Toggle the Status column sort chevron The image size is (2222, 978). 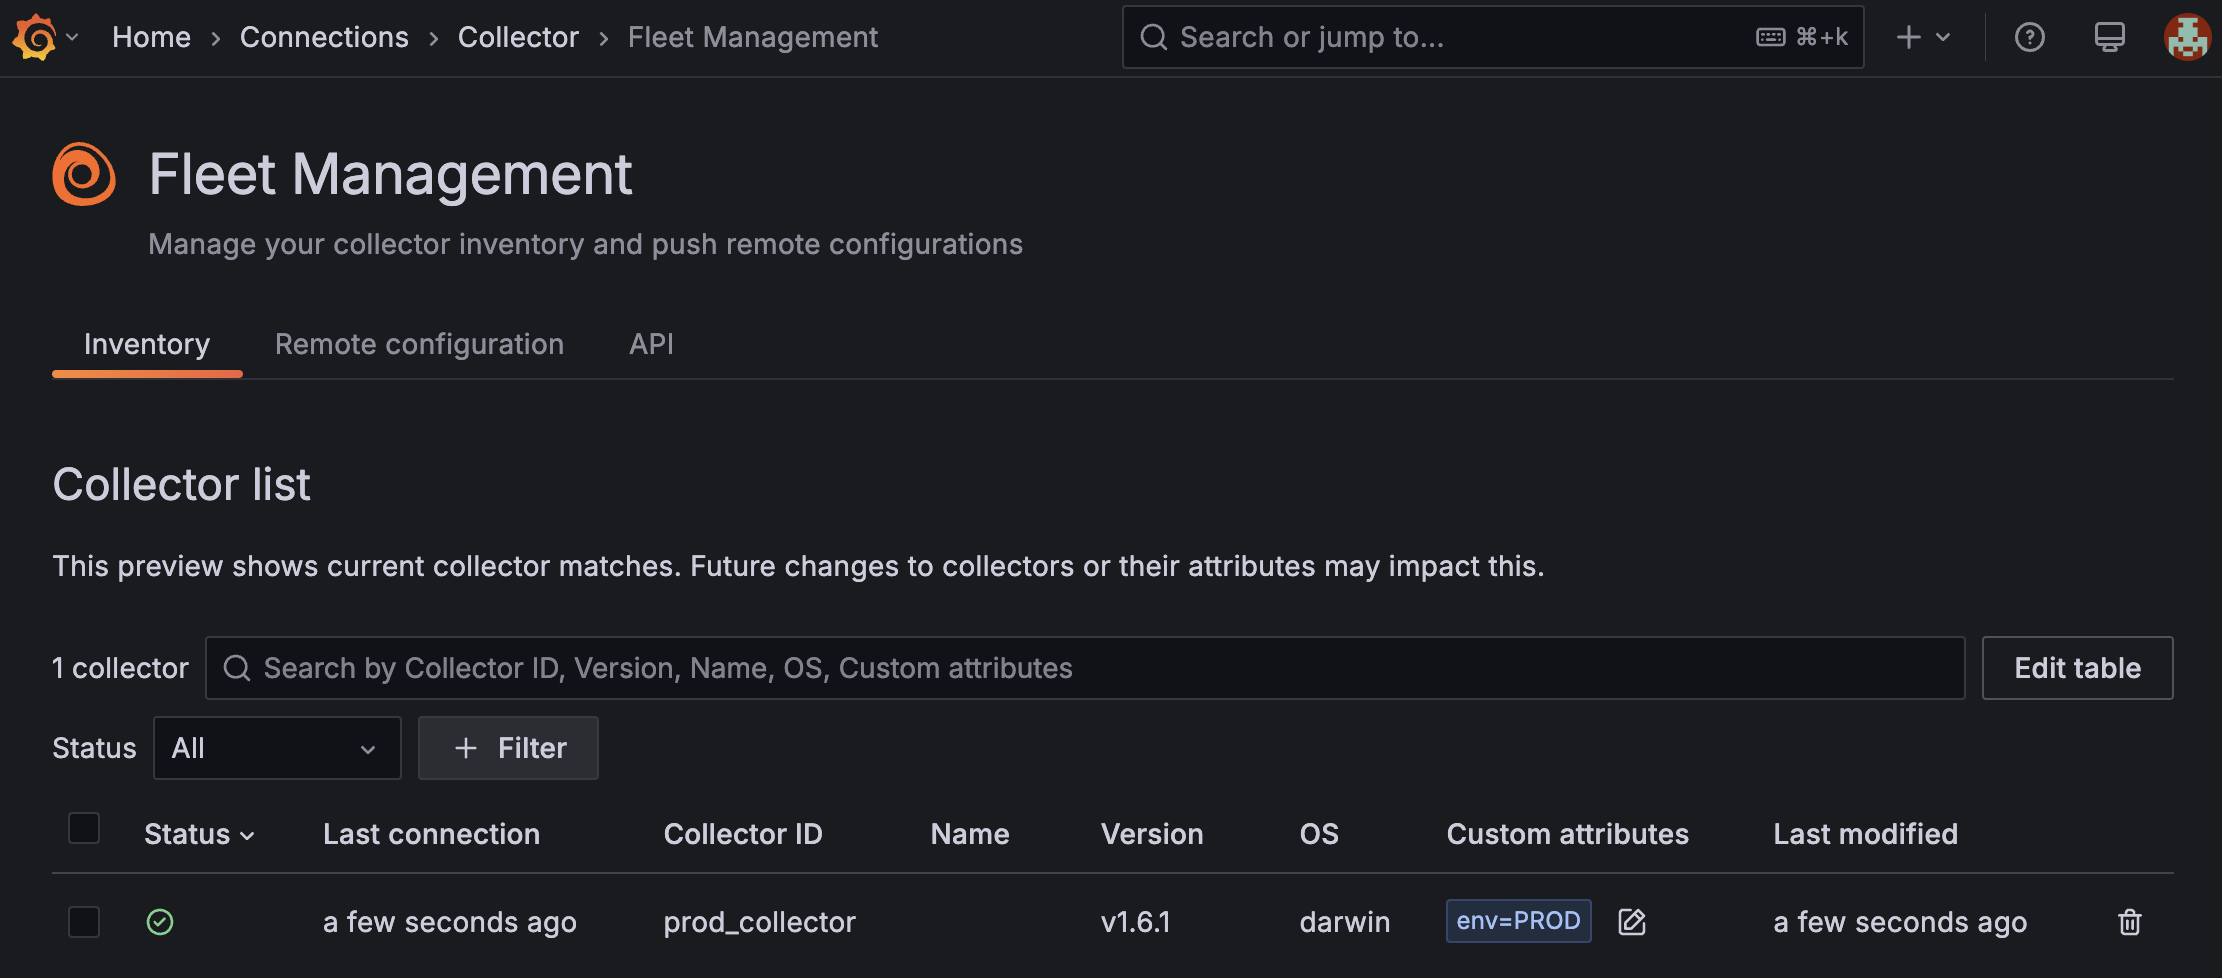(x=249, y=835)
